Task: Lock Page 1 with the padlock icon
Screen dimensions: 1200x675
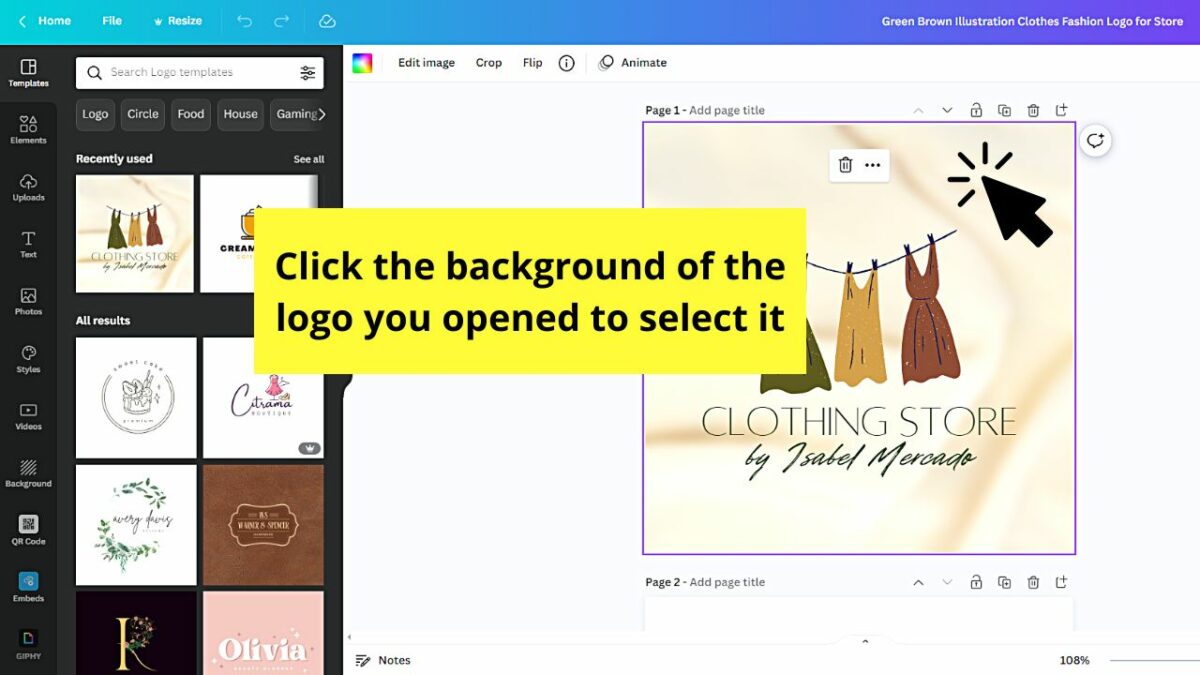Action: [x=976, y=110]
